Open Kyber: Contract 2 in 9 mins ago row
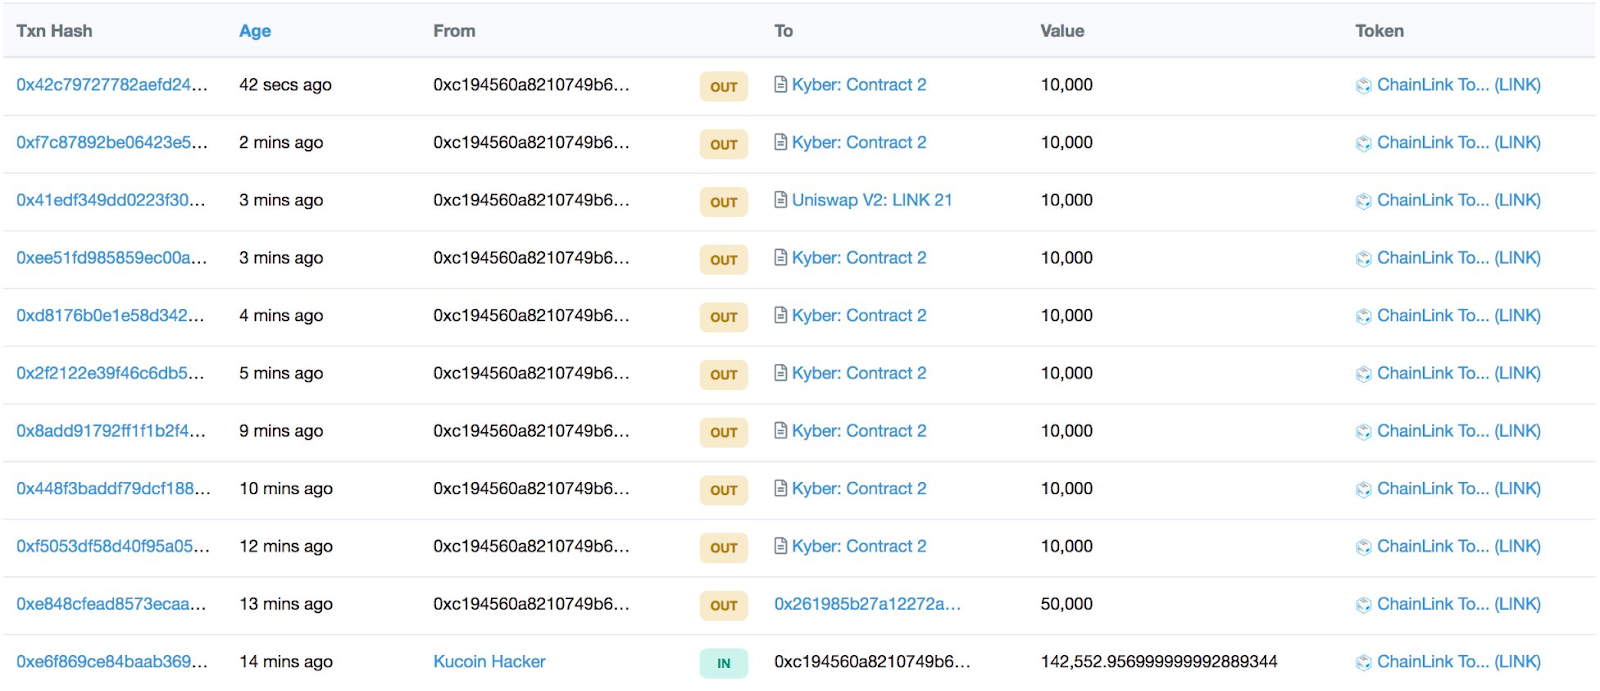 coord(859,431)
